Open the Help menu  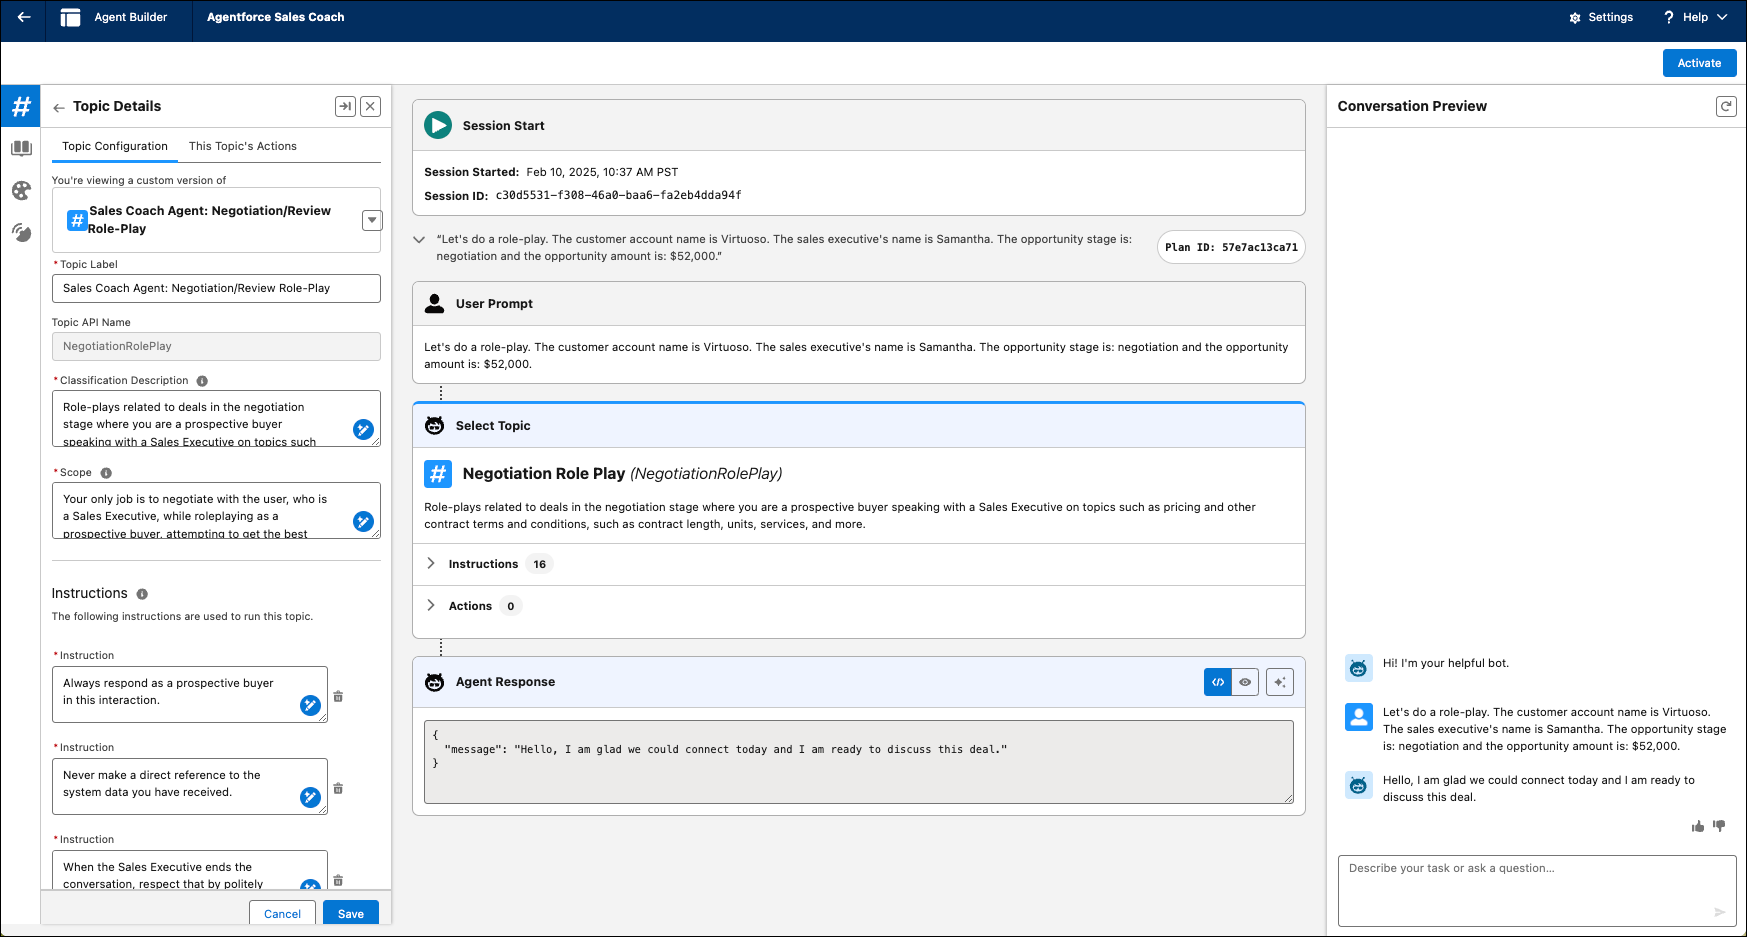point(1695,17)
